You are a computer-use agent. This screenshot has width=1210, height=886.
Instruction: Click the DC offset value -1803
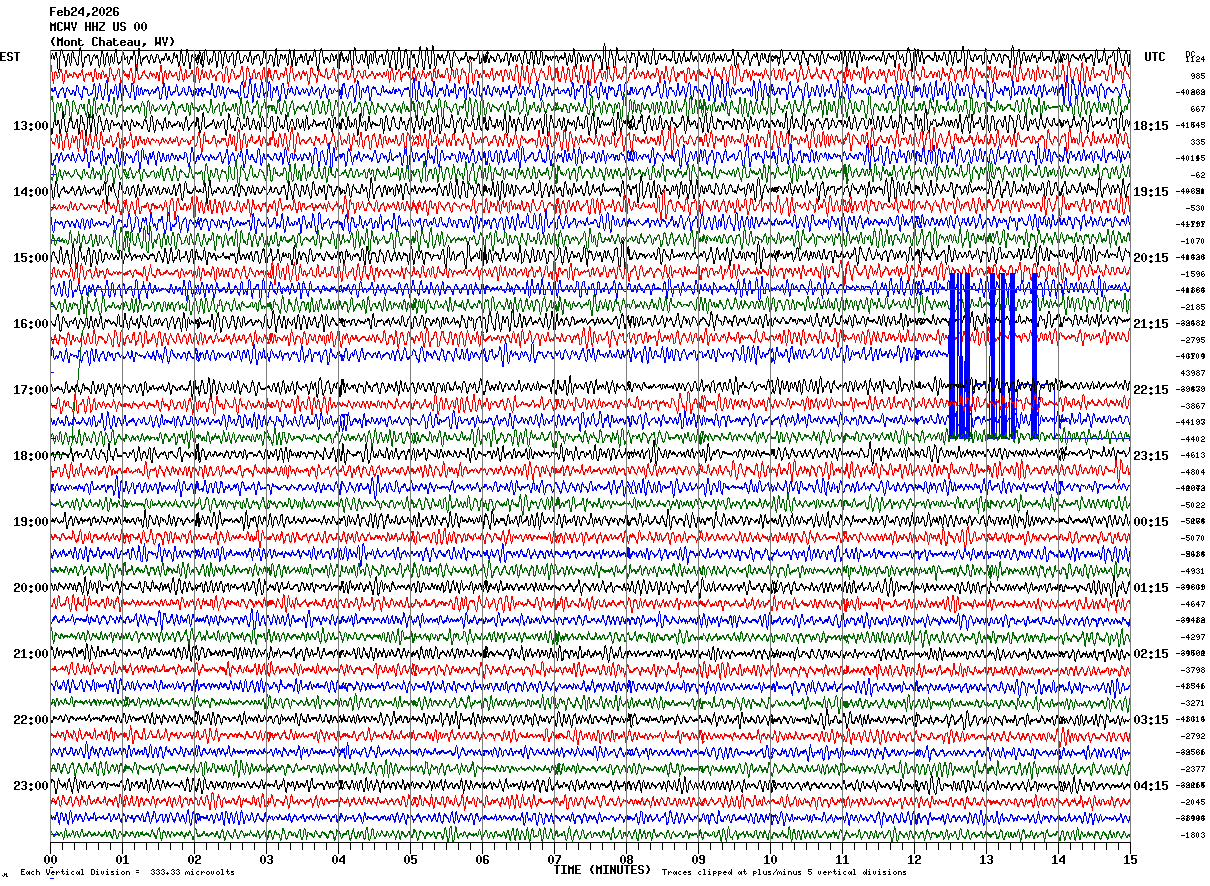1194,835
